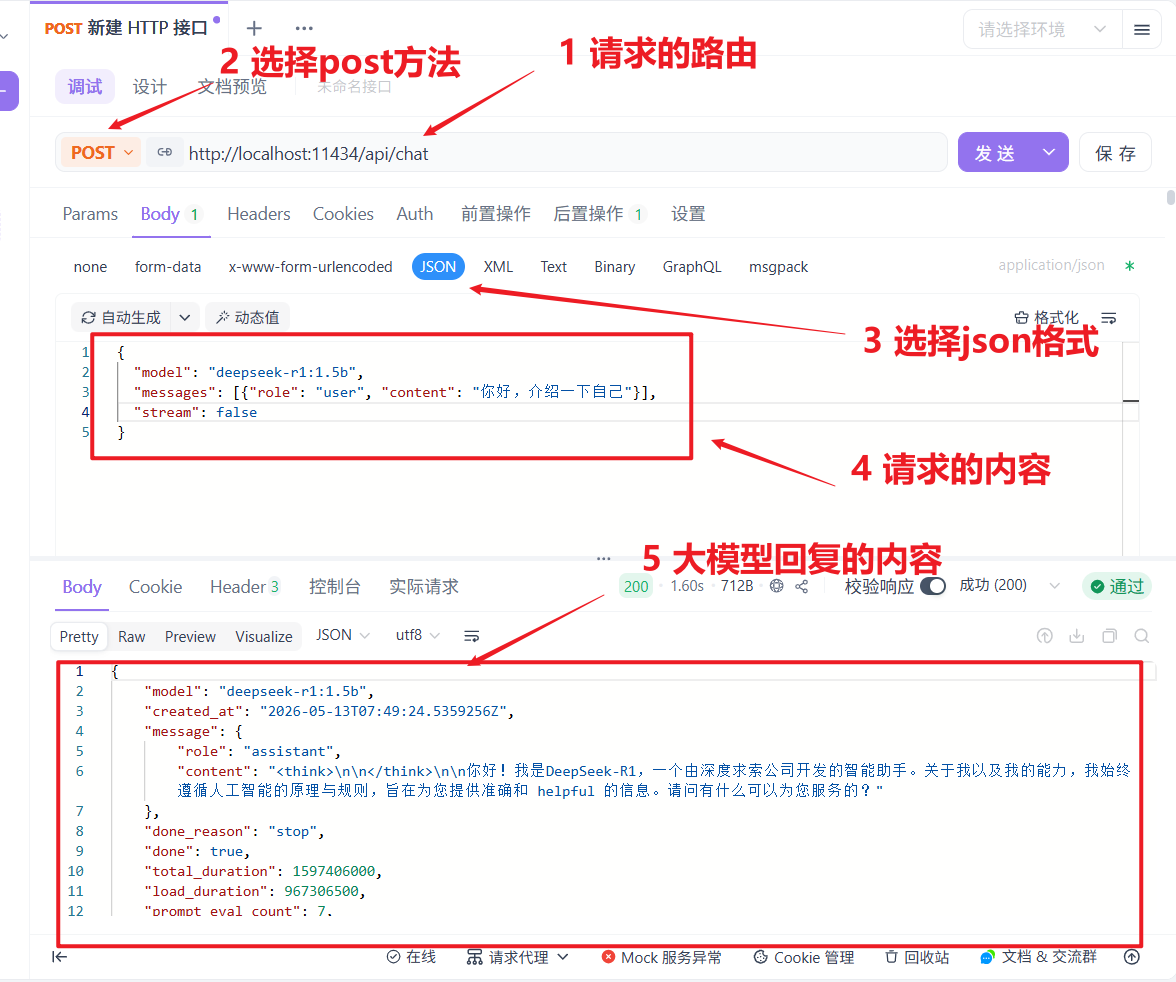Open the 请求代理 proxy menu
This screenshot has width=1176, height=982.
(x=518, y=957)
